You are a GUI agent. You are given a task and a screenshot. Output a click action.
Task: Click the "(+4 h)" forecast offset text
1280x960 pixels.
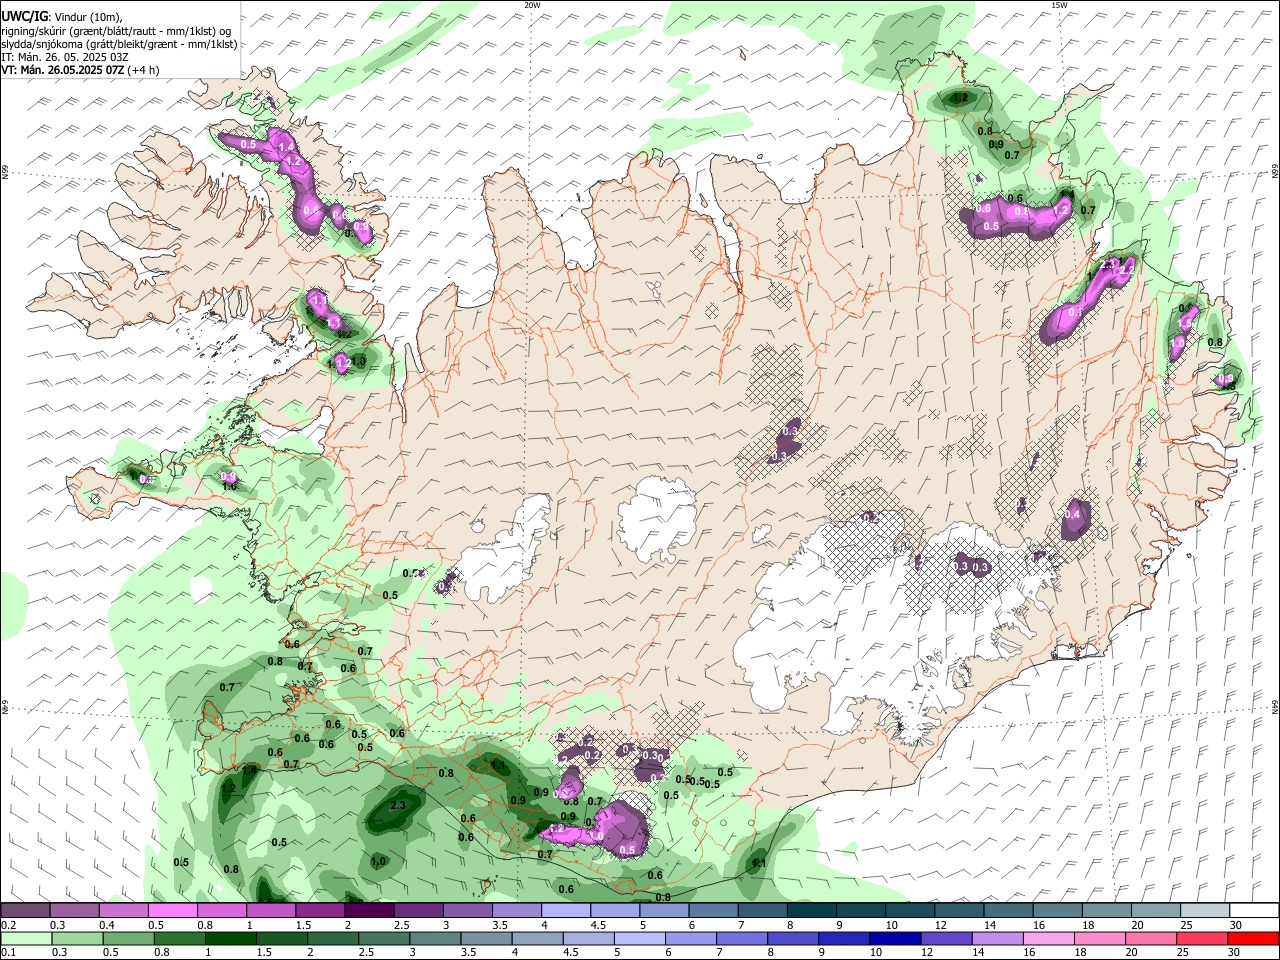pyautogui.click(x=143, y=70)
